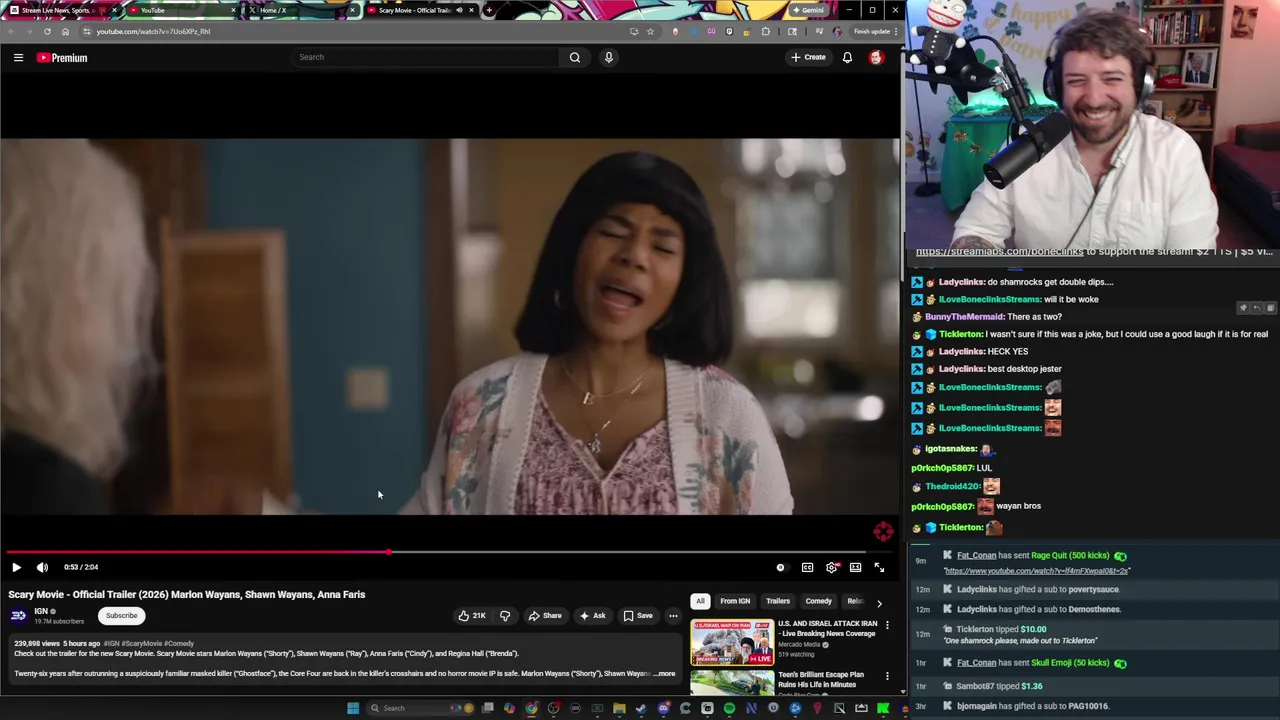The width and height of the screenshot is (1280, 720).
Task: Share the Scary Movie trailer
Action: (545, 616)
